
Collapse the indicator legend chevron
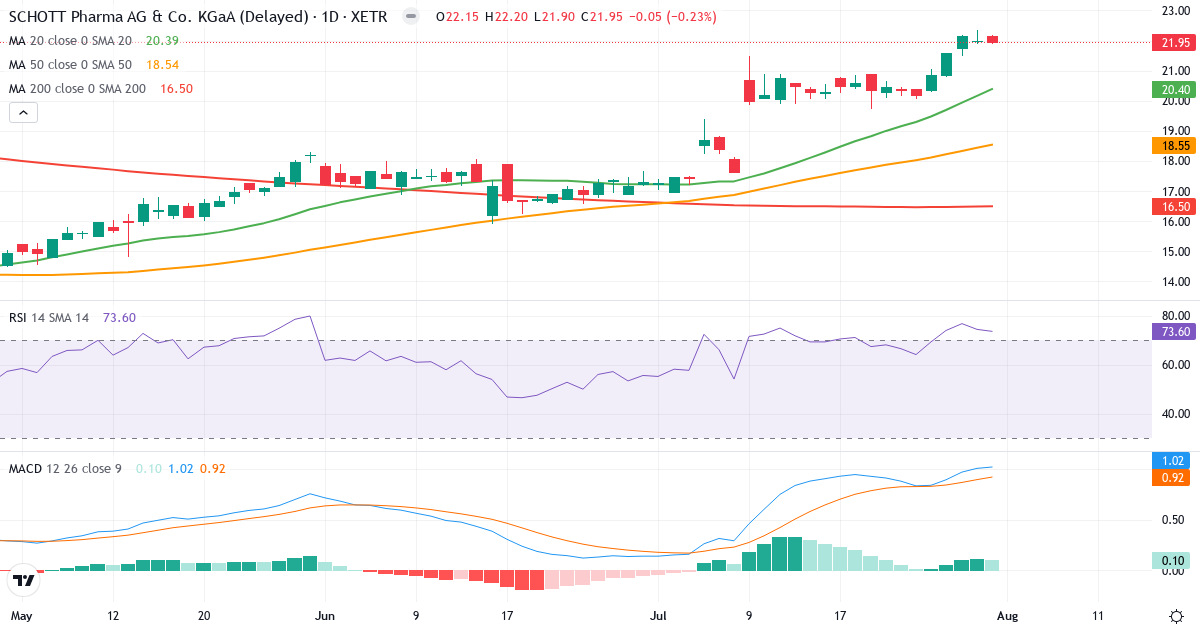tap(23, 113)
